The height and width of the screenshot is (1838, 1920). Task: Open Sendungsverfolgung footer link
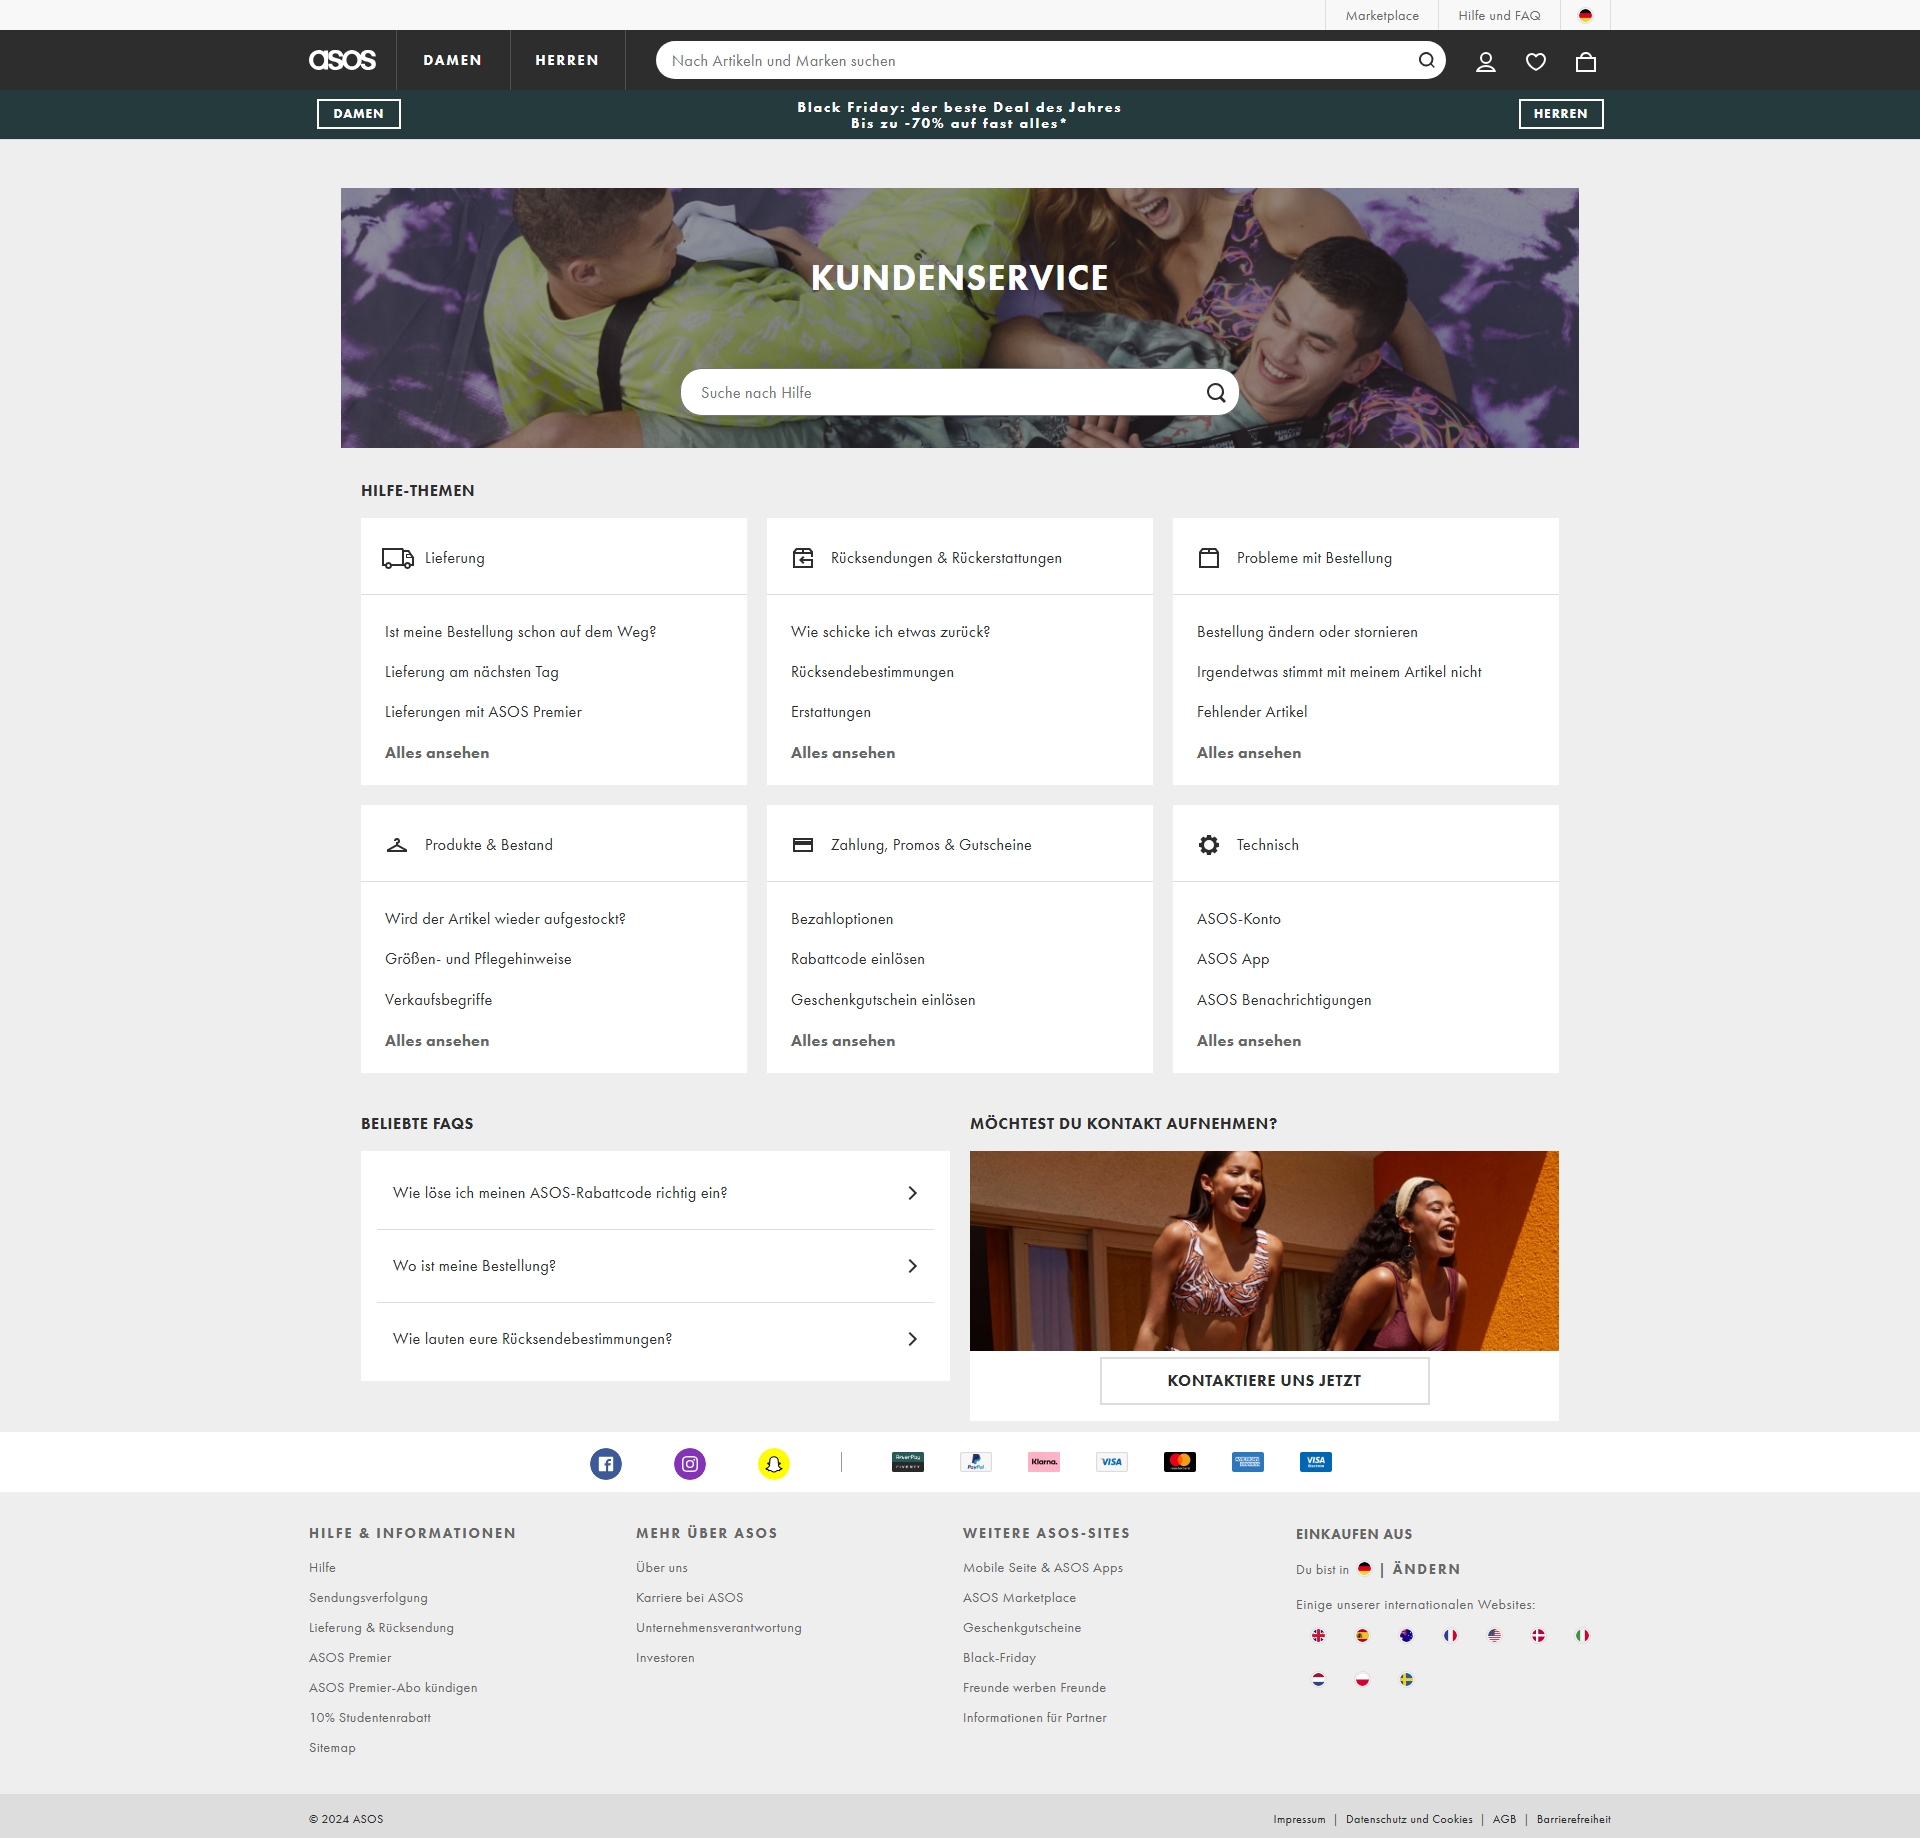point(368,1598)
